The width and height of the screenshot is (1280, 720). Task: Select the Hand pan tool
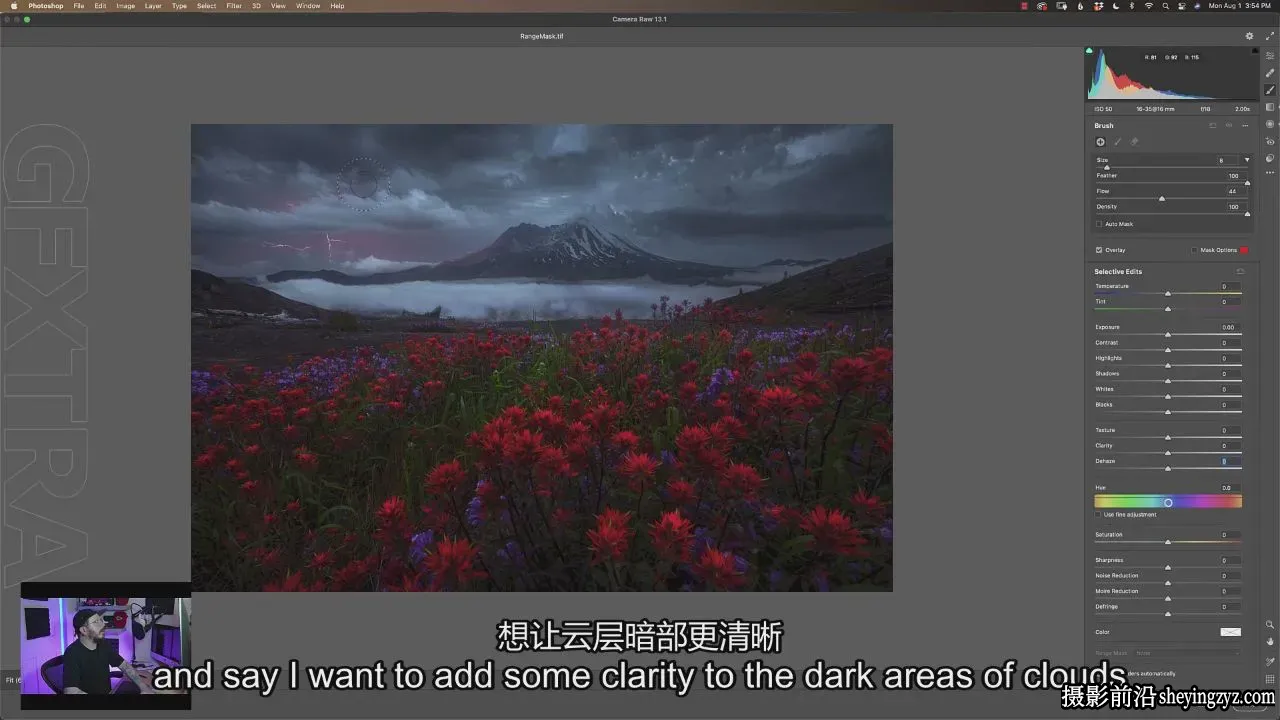point(1270,642)
